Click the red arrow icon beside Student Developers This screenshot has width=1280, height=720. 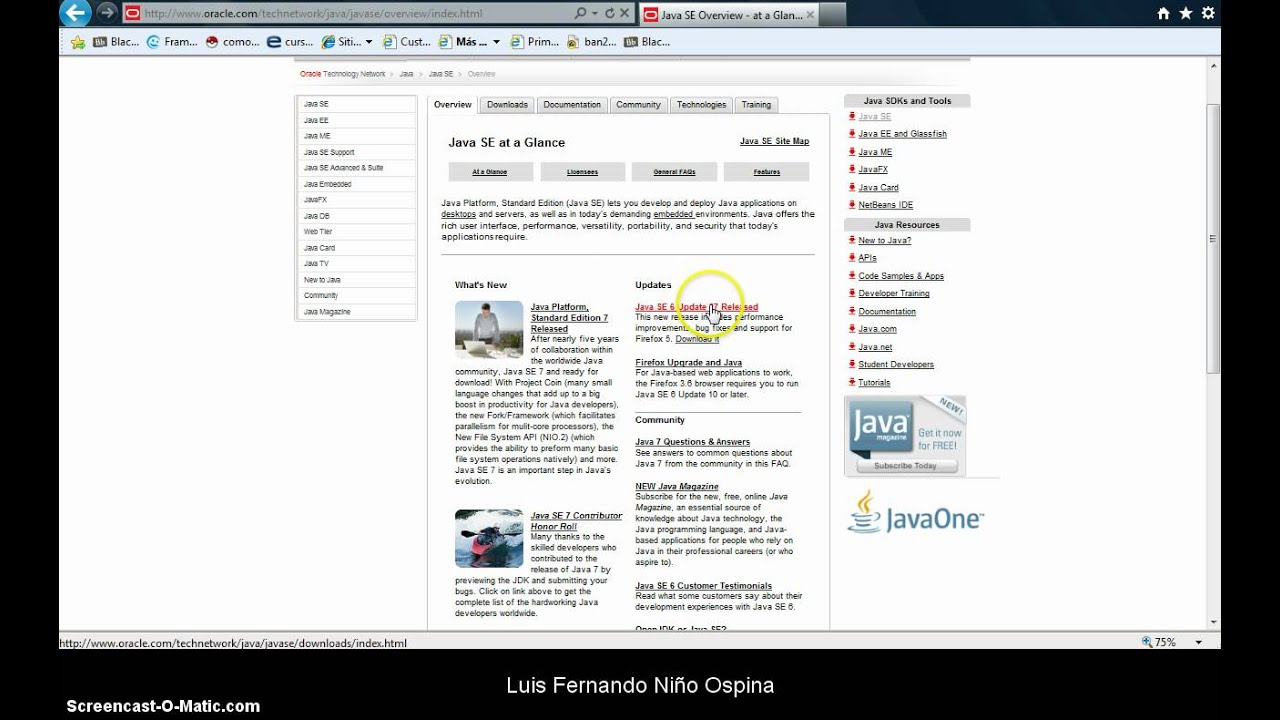[x=850, y=365]
